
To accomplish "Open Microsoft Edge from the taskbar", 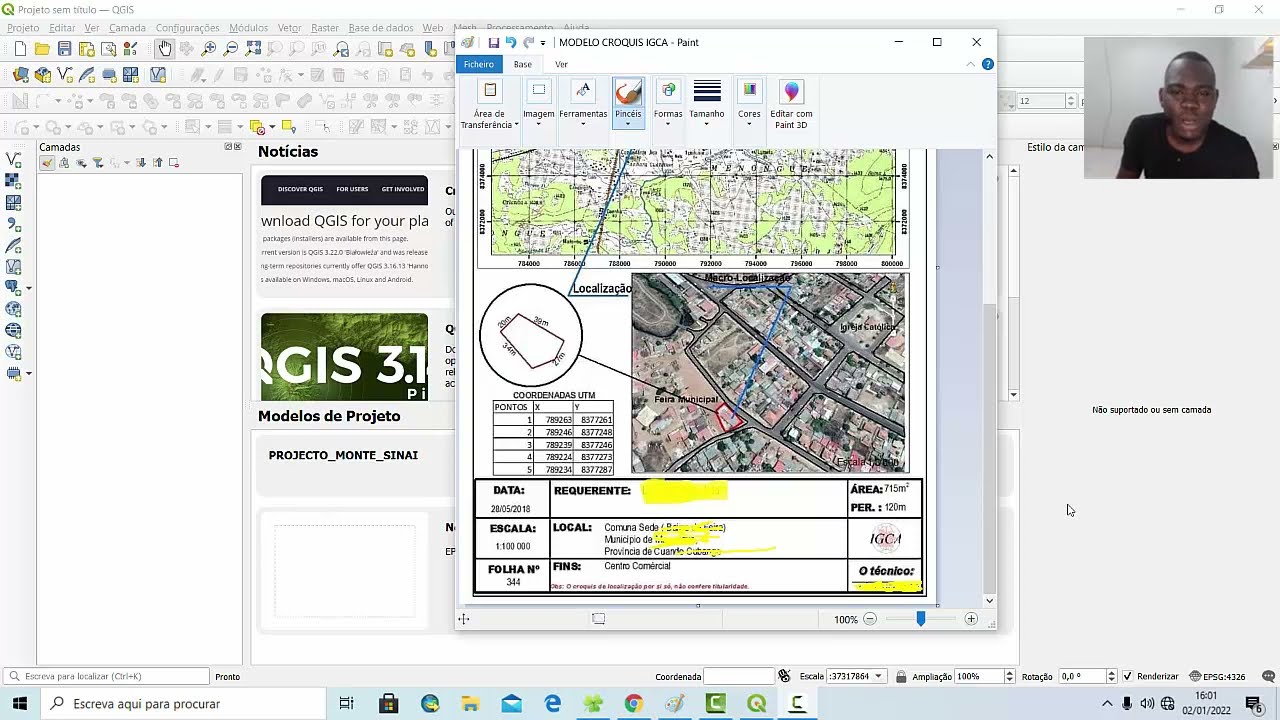I will [552, 704].
